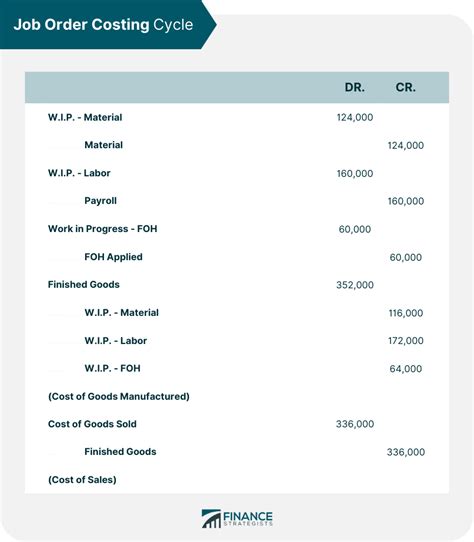Viewport: 474px width, 542px height.
Task: Click the DR. column header
Action: pyautogui.click(x=354, y=87)
